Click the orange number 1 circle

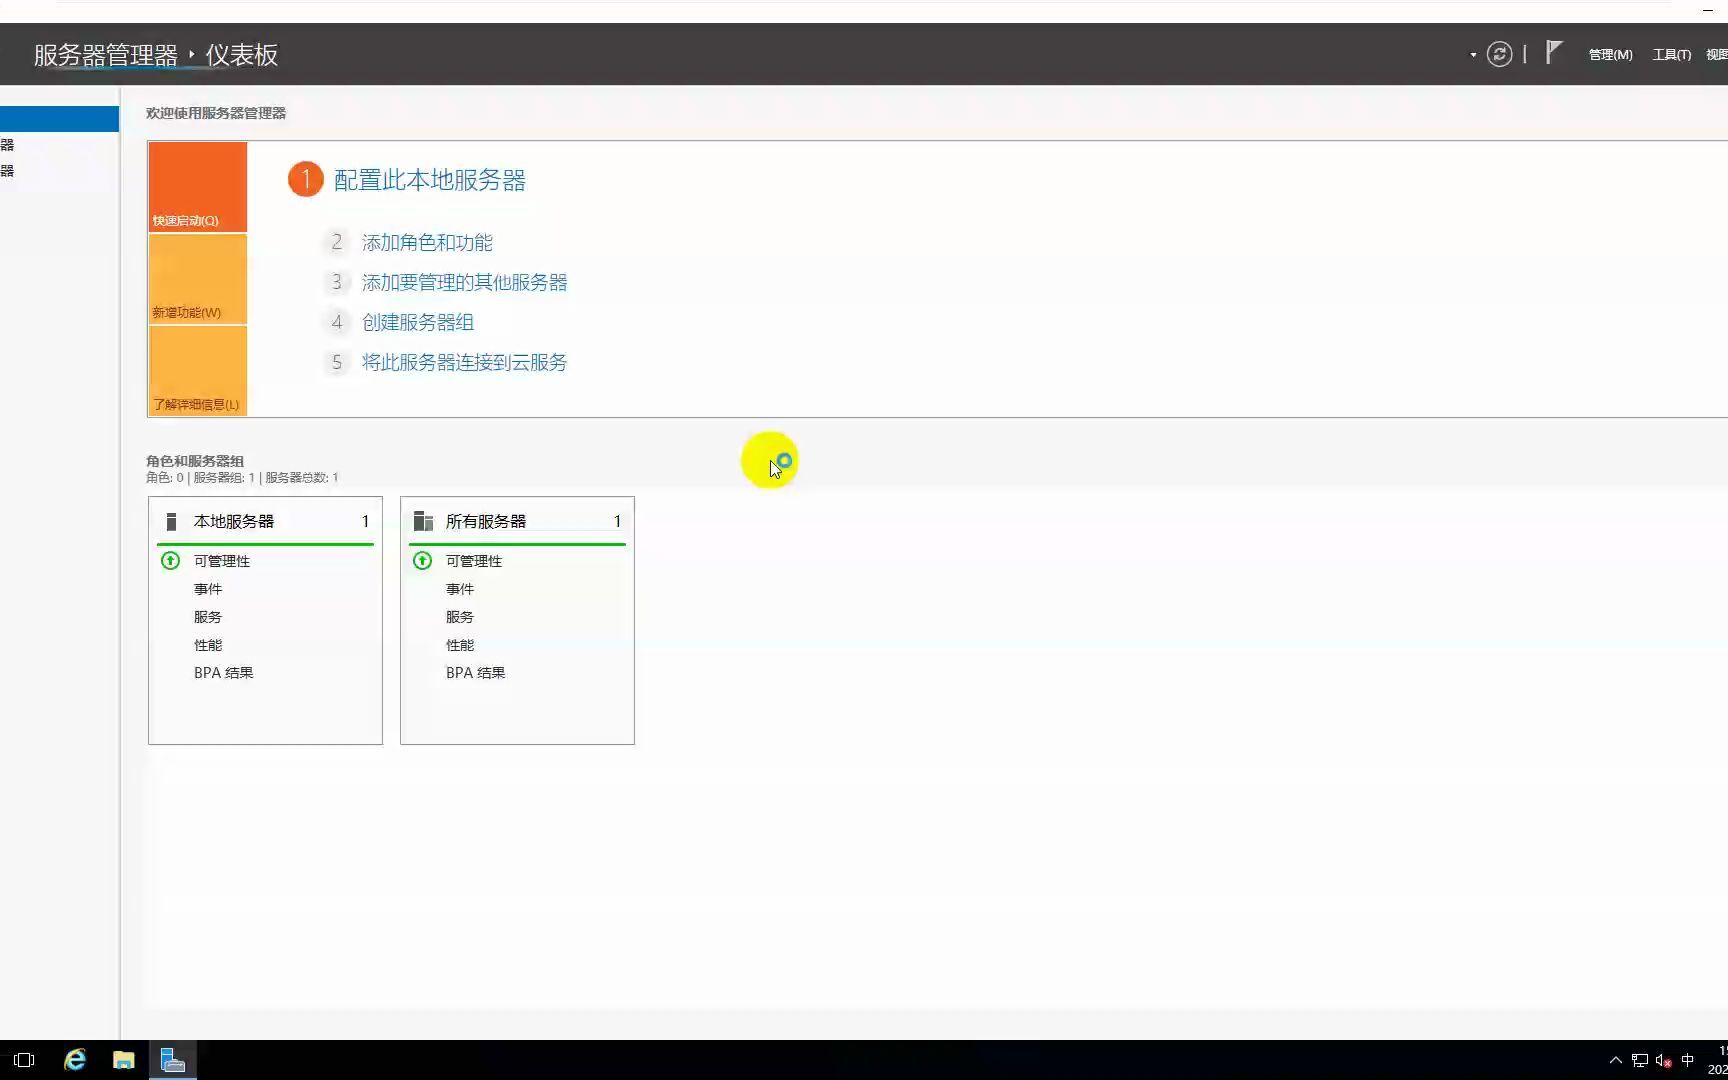(306, 180)
